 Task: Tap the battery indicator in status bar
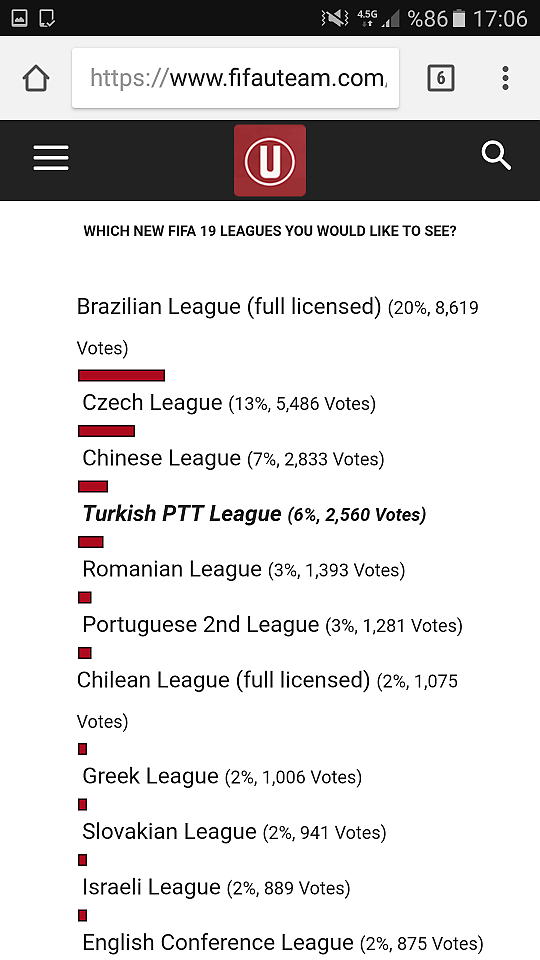pyautogui.click(x=459, y=19)
